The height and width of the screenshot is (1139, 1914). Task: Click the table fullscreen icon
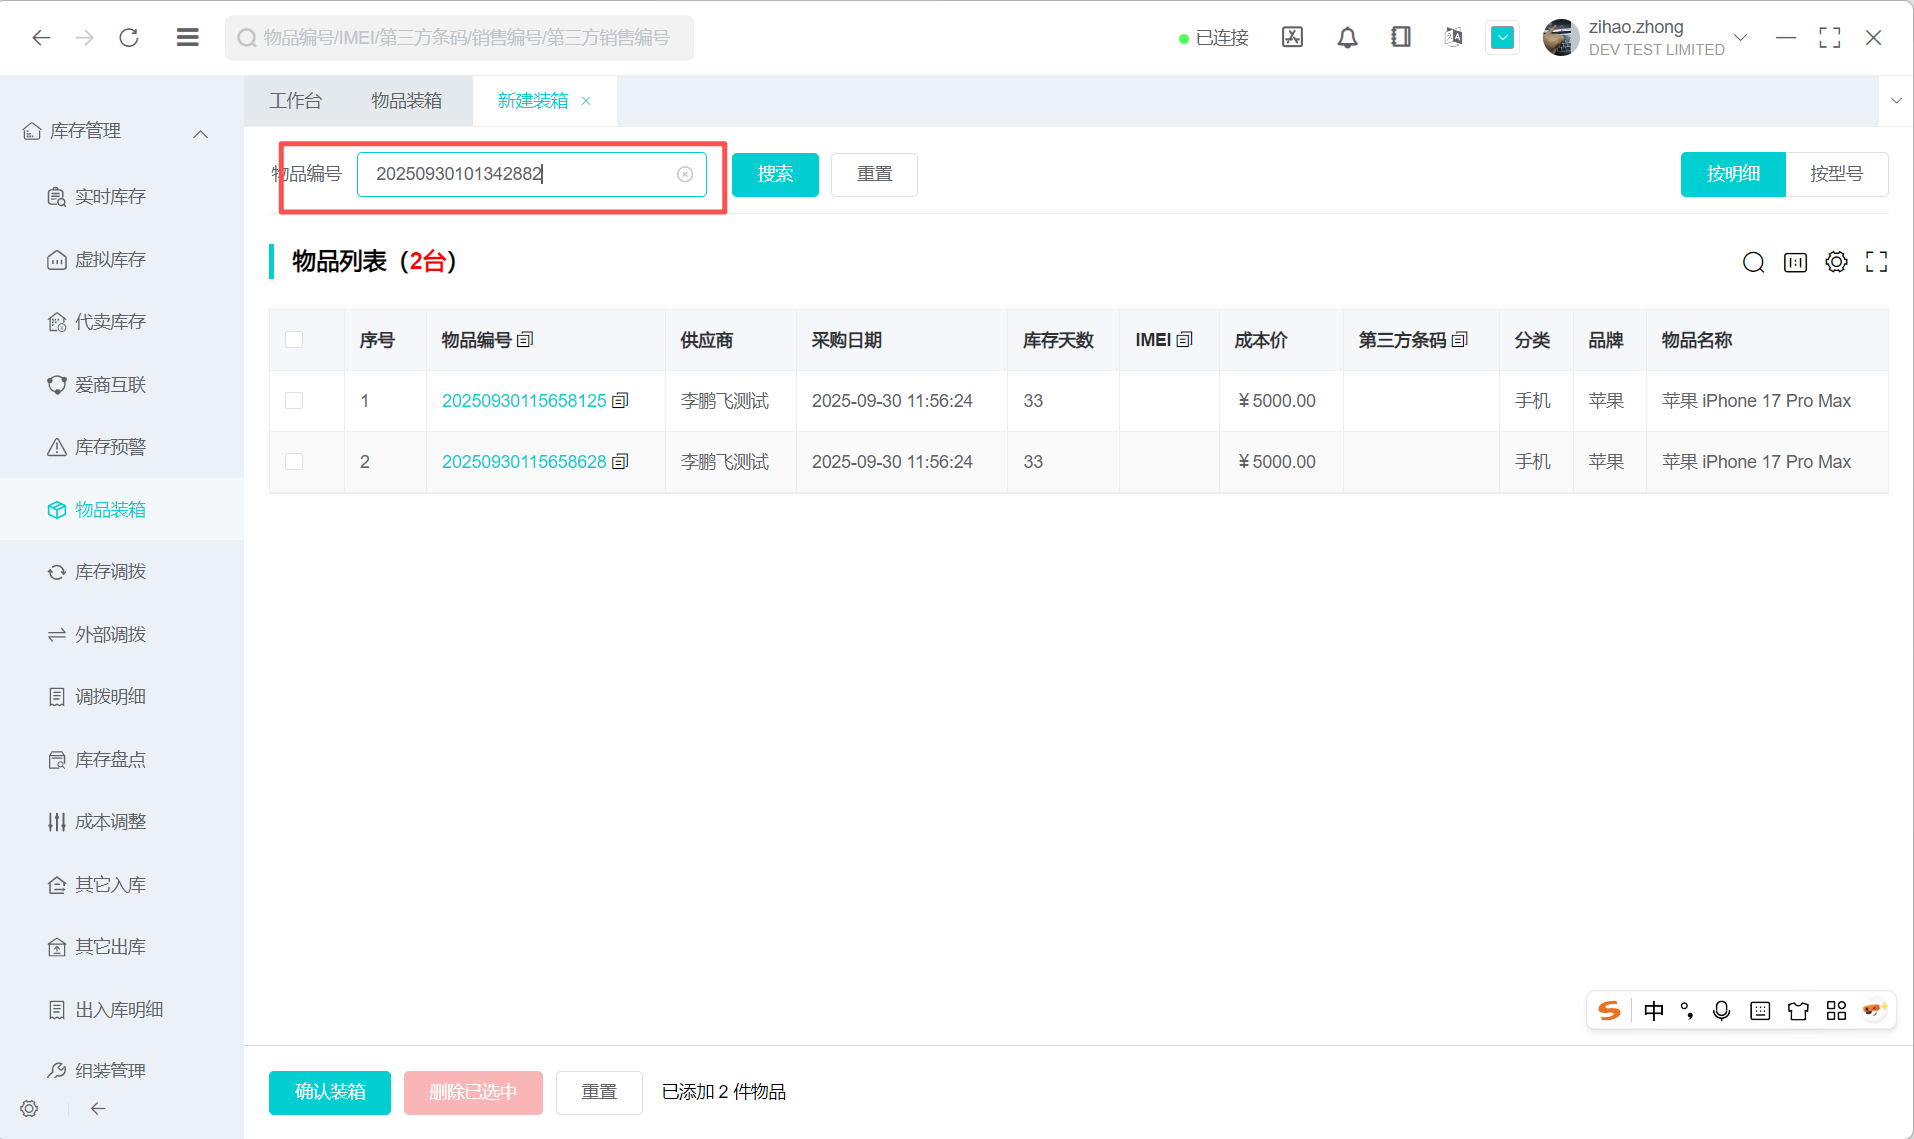point(1876,262)
